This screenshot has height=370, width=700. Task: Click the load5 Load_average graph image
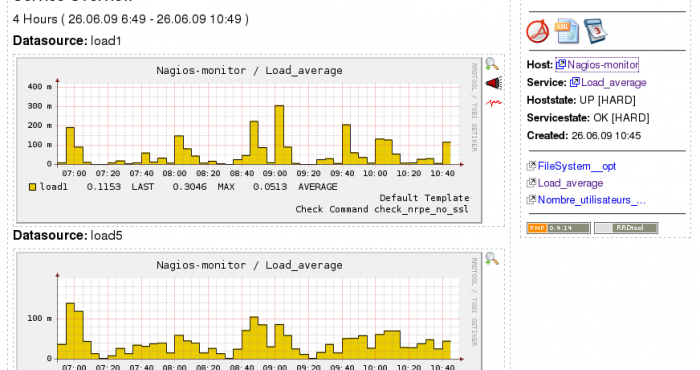(x=249, y=311)
